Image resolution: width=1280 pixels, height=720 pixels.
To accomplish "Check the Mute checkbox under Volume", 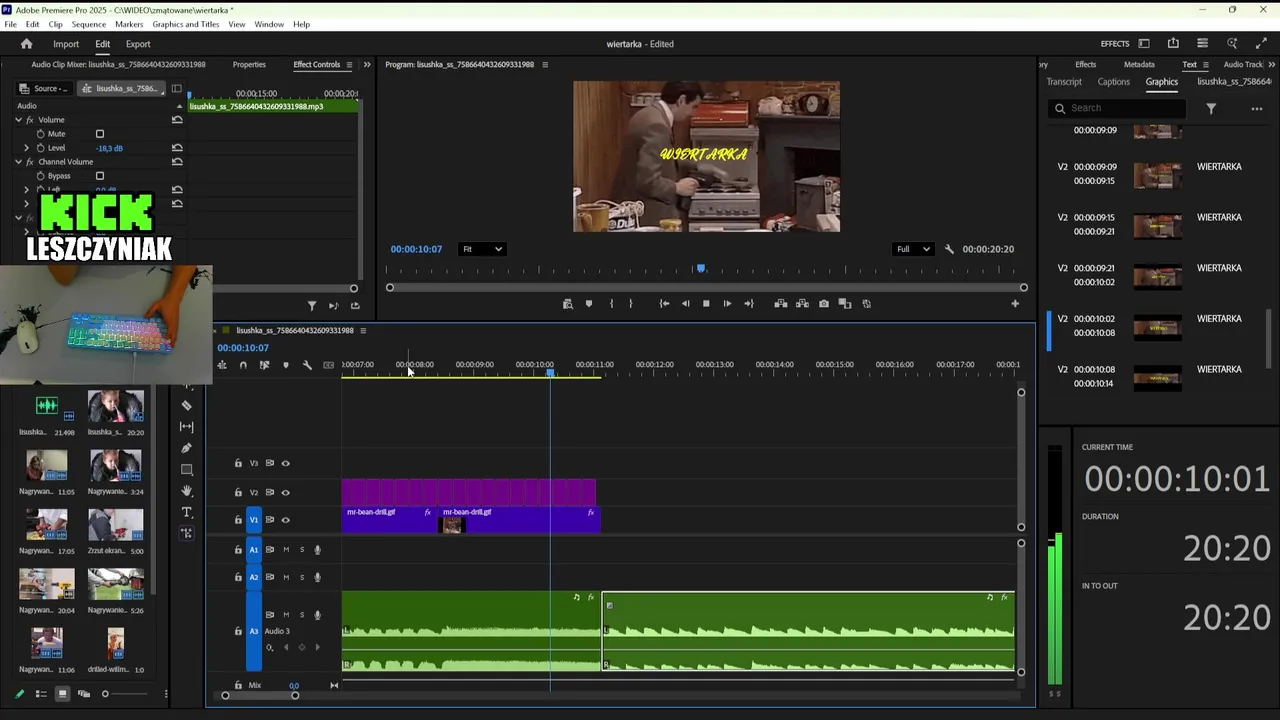I will (99, 134).
